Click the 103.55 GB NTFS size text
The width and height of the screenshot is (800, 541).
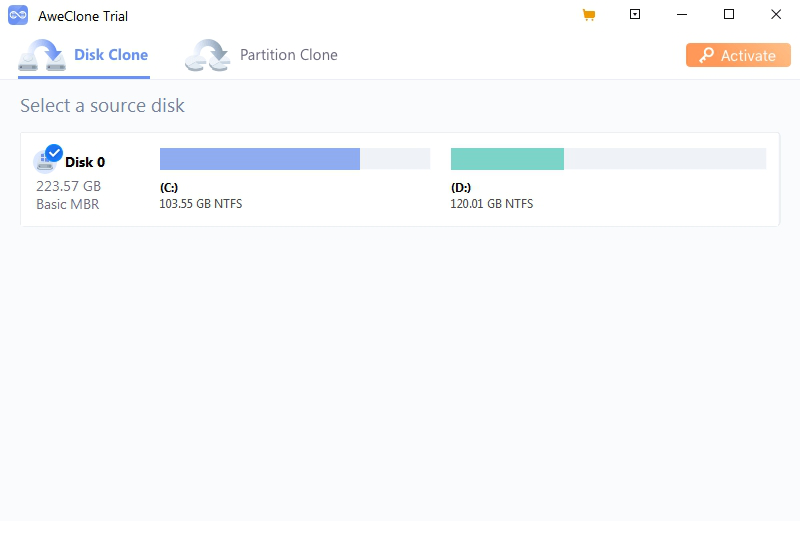pyautogui.click(x=201, y=204)
